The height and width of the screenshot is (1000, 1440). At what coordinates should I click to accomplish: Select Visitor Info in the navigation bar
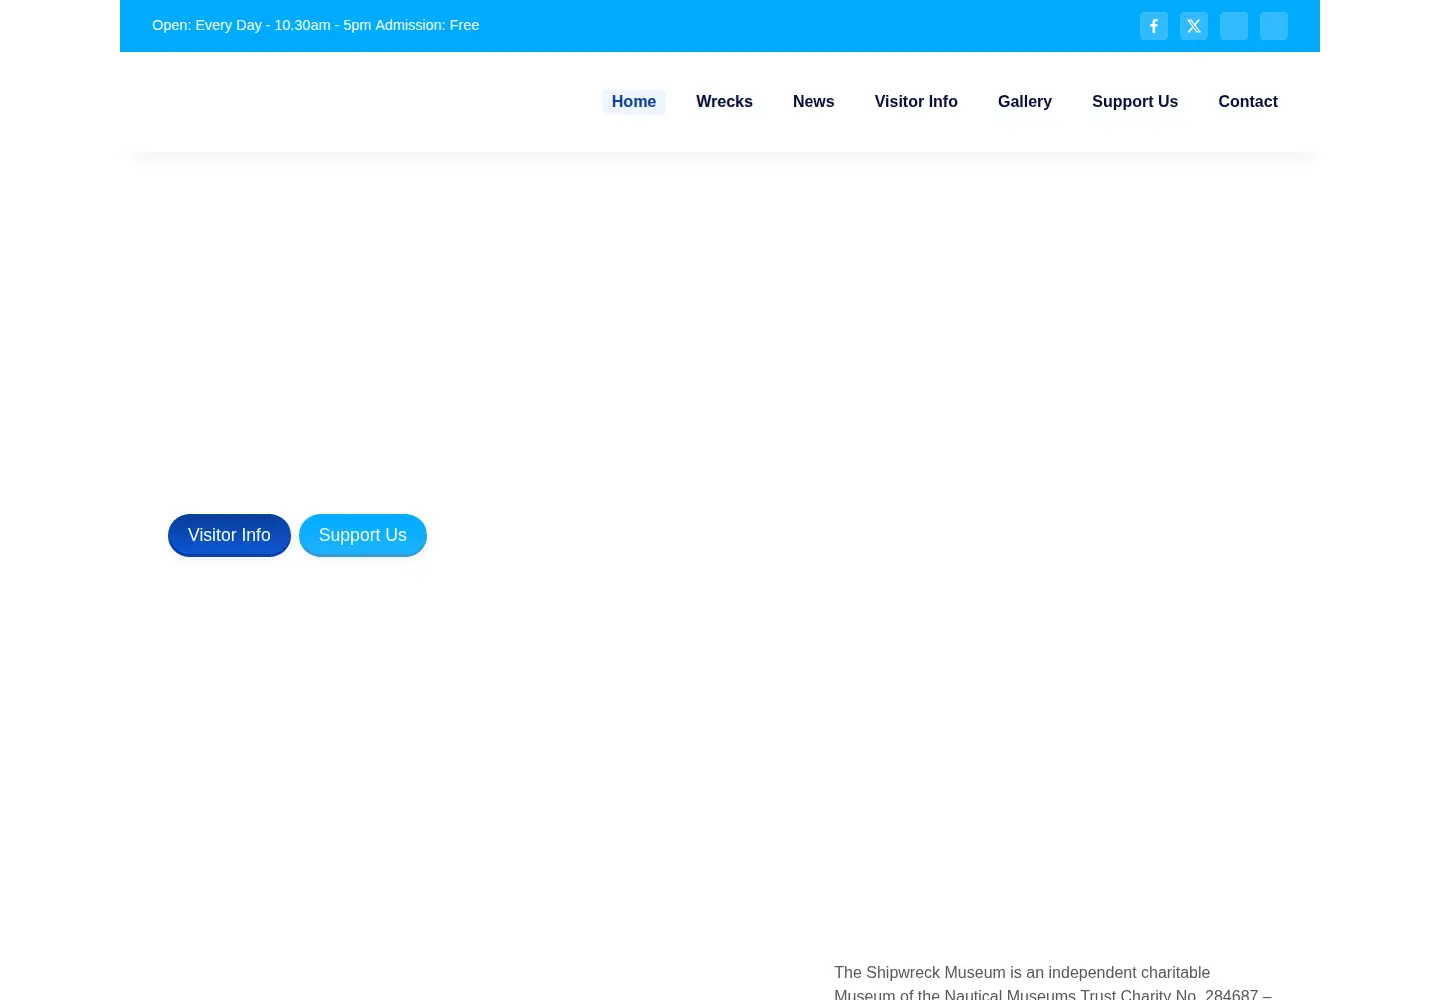pos(916,102)
